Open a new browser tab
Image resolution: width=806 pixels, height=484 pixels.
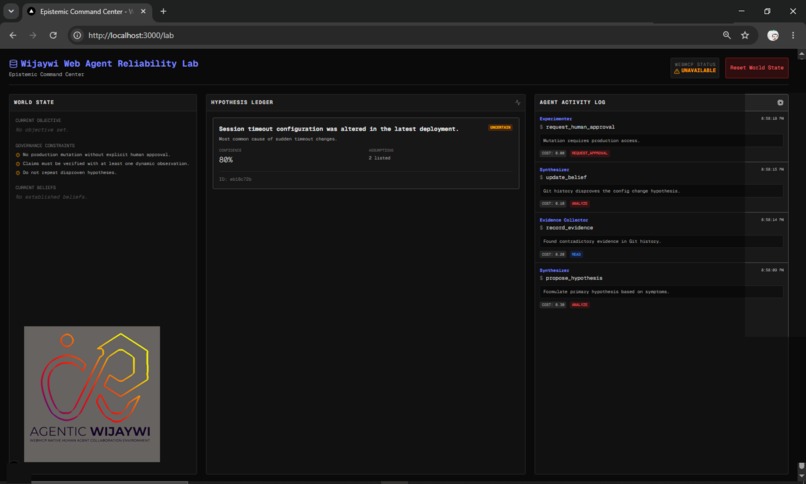click(163, 11)
